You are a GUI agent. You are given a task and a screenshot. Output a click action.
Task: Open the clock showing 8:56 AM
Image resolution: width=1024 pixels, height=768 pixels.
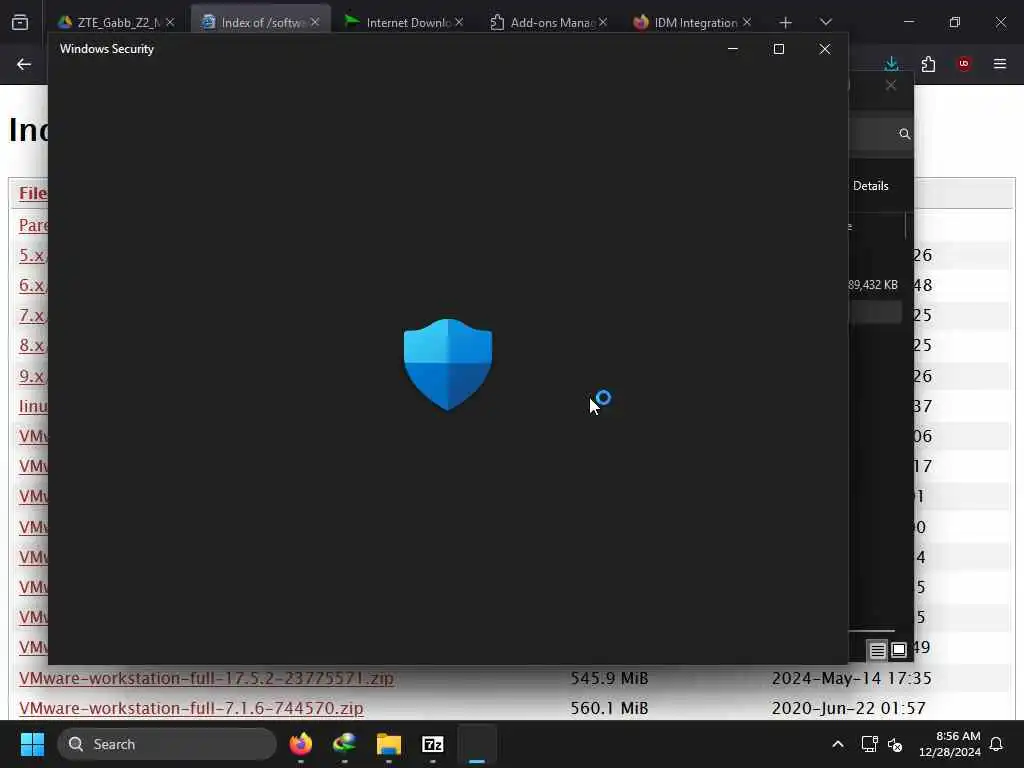tap(950, 744)
